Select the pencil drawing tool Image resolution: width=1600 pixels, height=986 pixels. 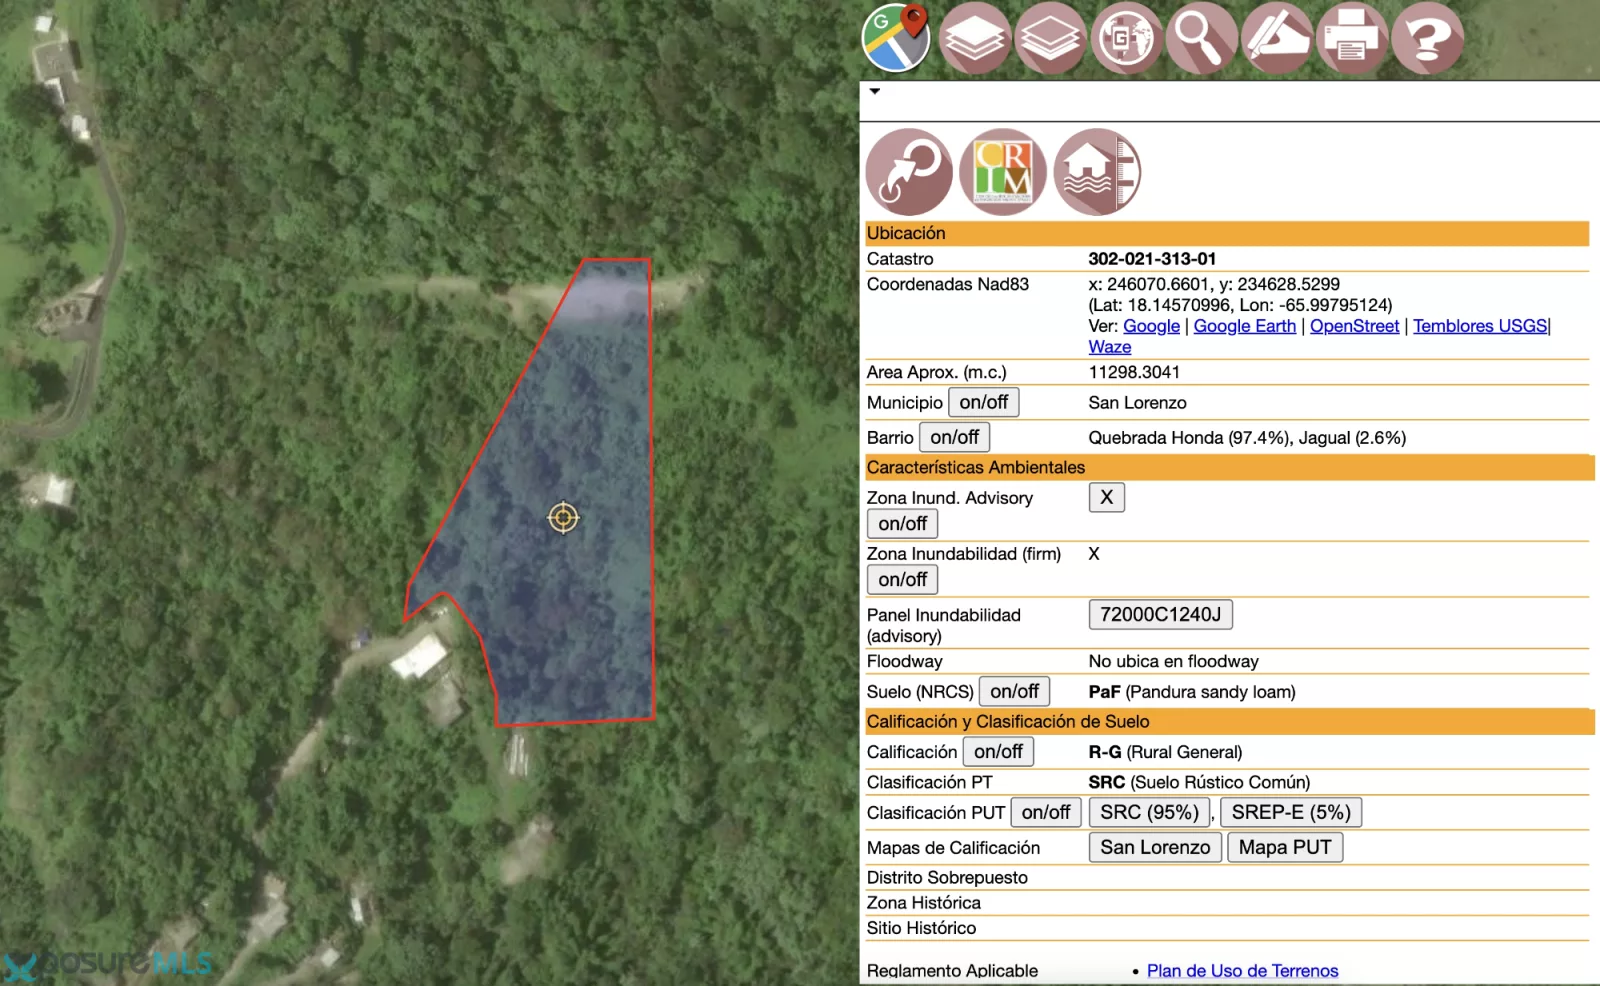pos(1277,38)
